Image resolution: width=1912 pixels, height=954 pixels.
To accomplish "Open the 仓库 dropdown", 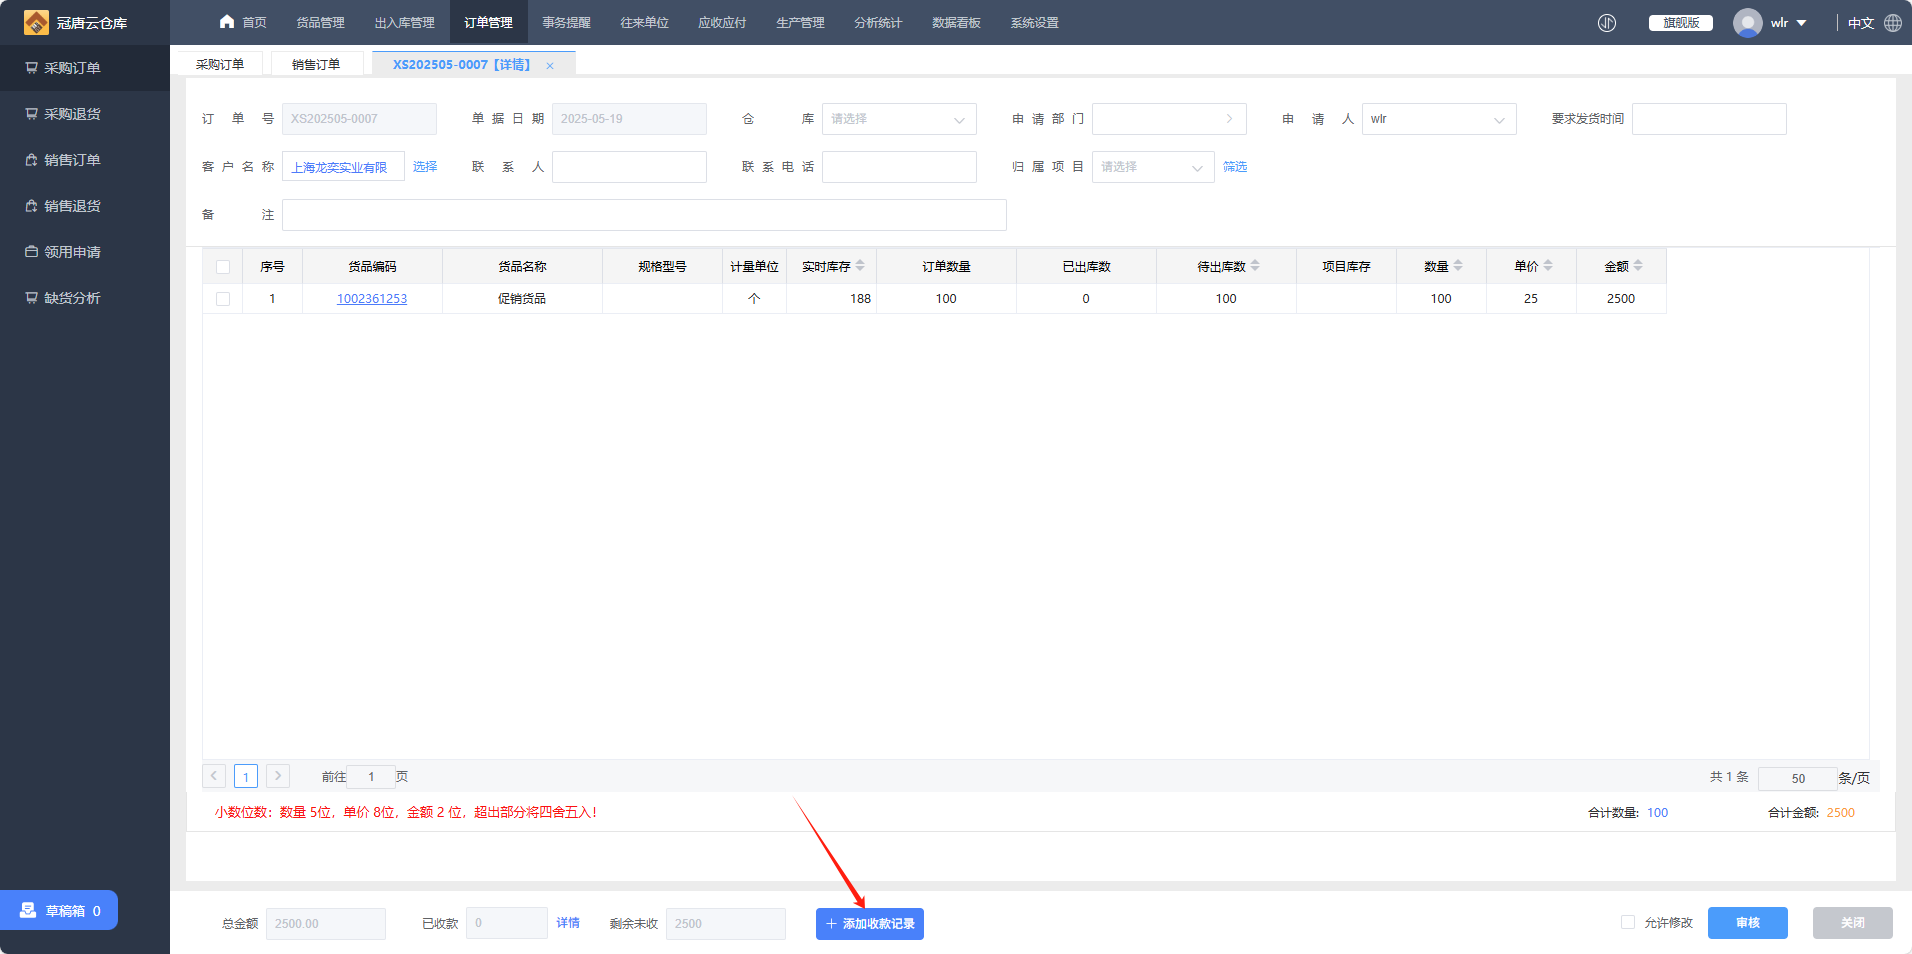I will tap(899, 119).
